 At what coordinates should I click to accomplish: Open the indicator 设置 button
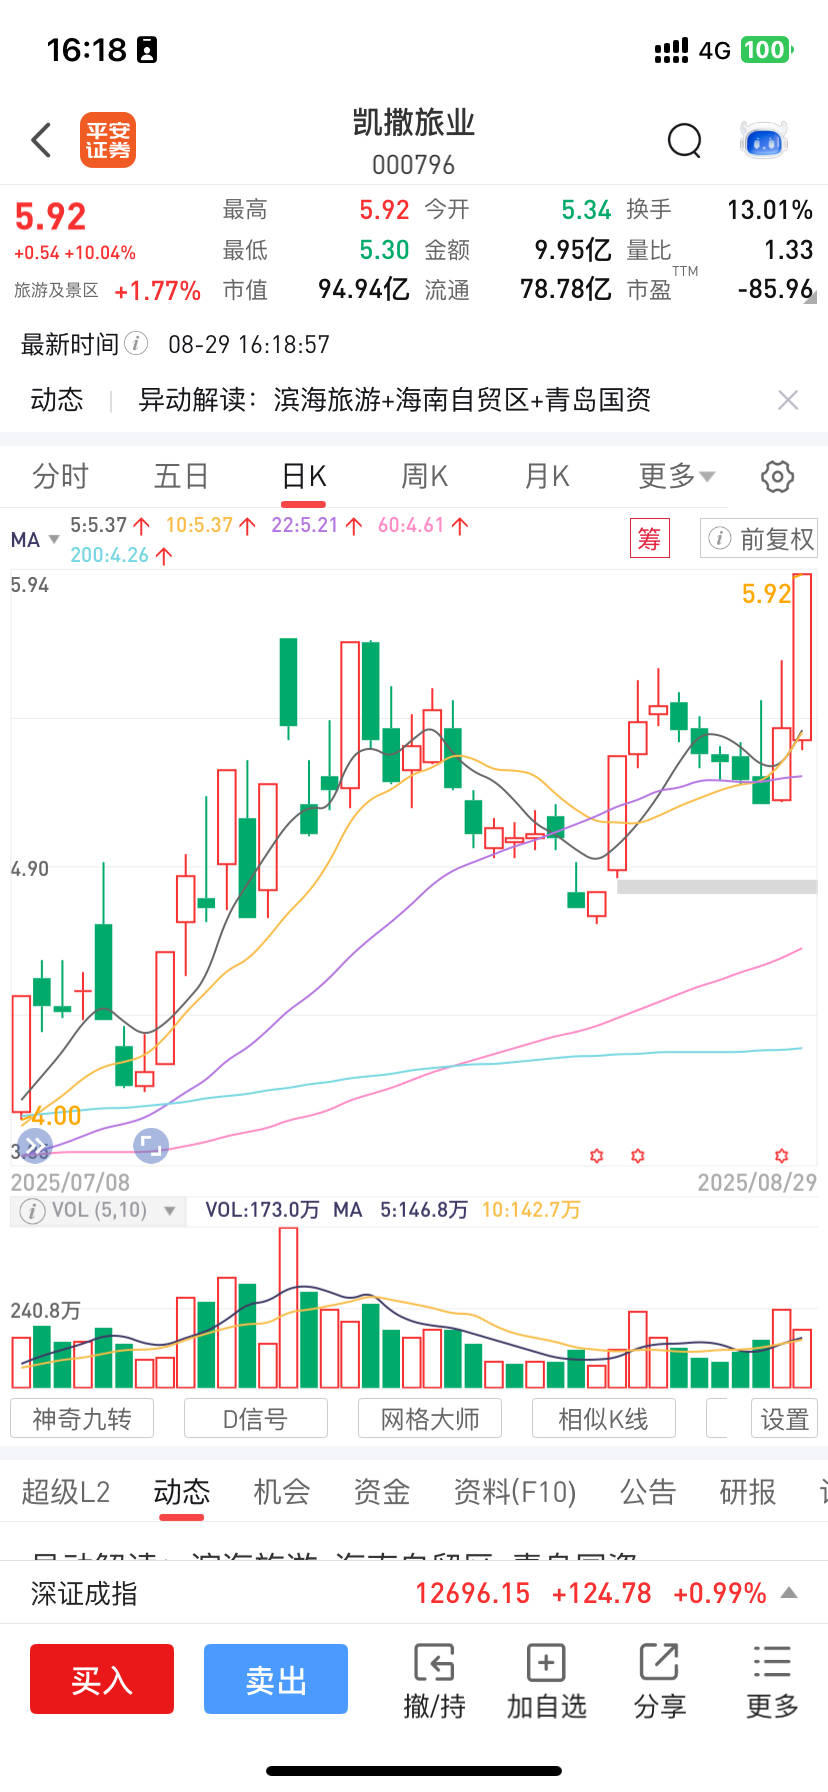[x=785, y=1419]
